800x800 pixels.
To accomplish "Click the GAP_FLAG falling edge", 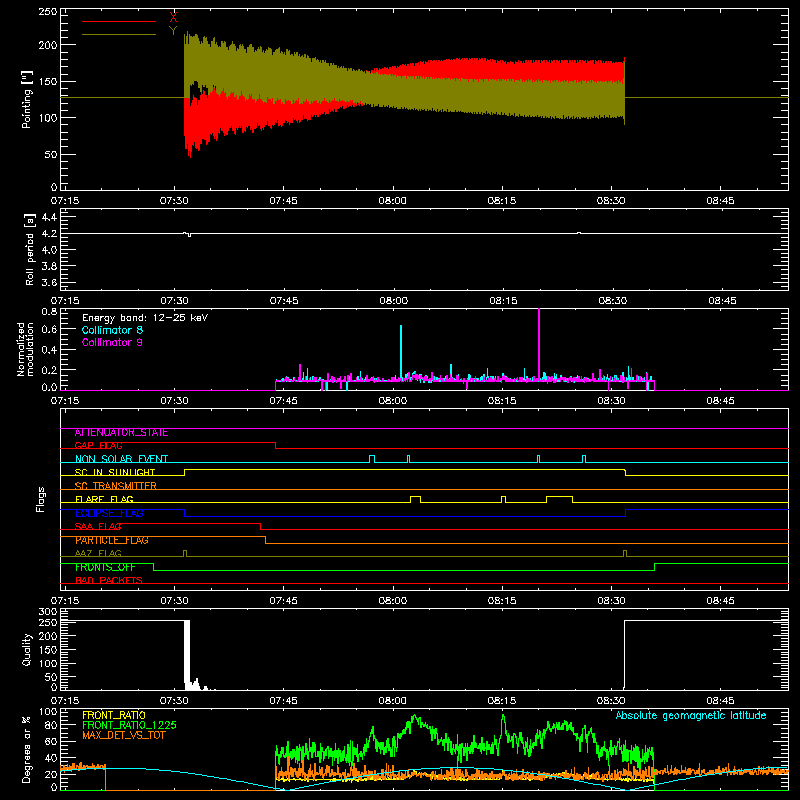I will click(276, 445).
